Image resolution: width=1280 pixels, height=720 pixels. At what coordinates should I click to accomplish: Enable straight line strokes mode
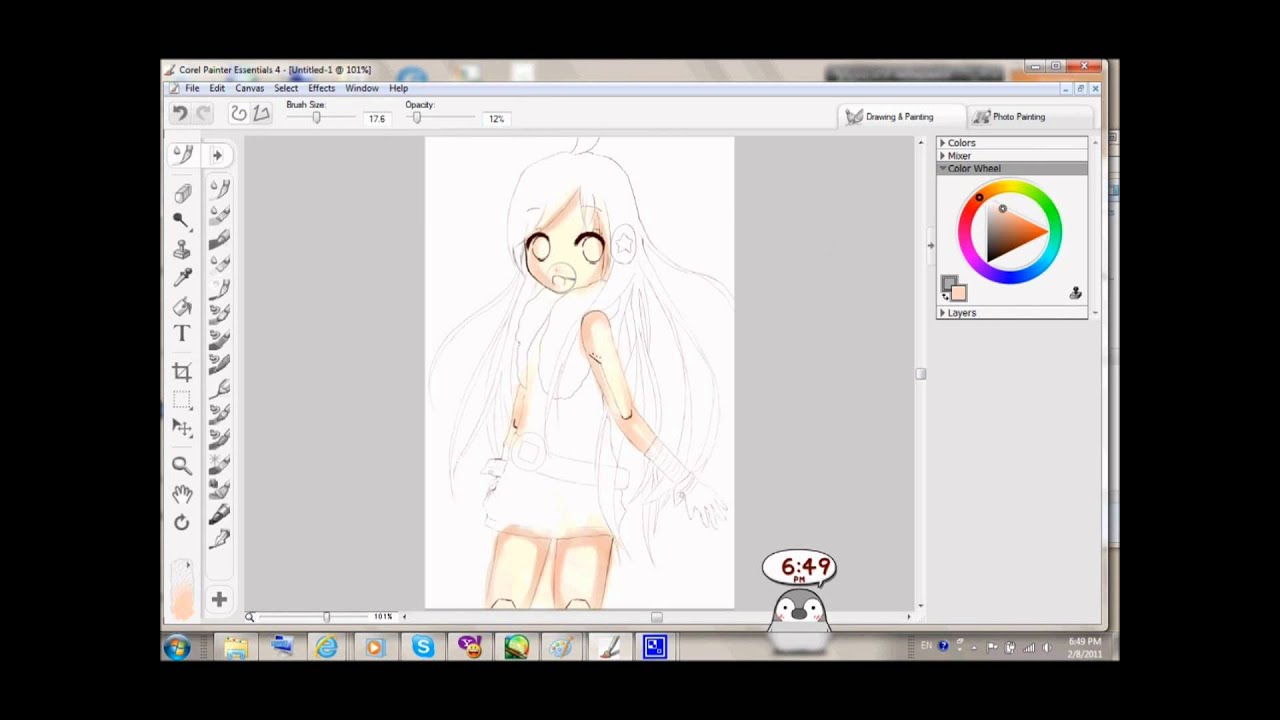pos(262,114)
